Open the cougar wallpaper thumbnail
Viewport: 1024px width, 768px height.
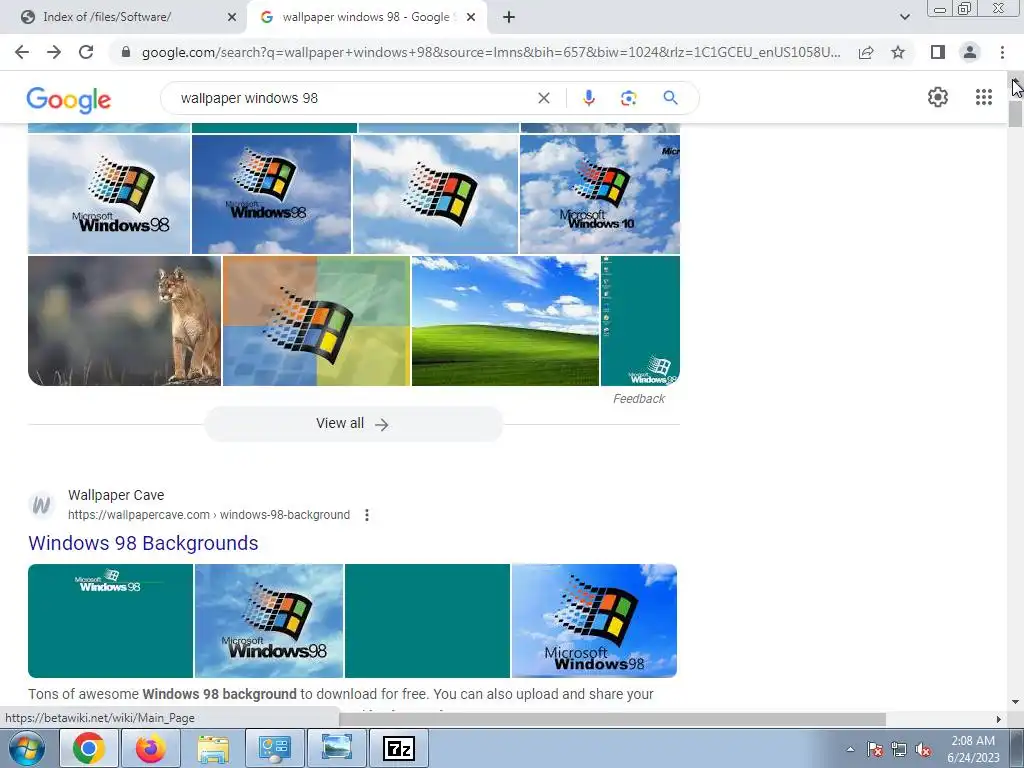[x=125, y=321]
